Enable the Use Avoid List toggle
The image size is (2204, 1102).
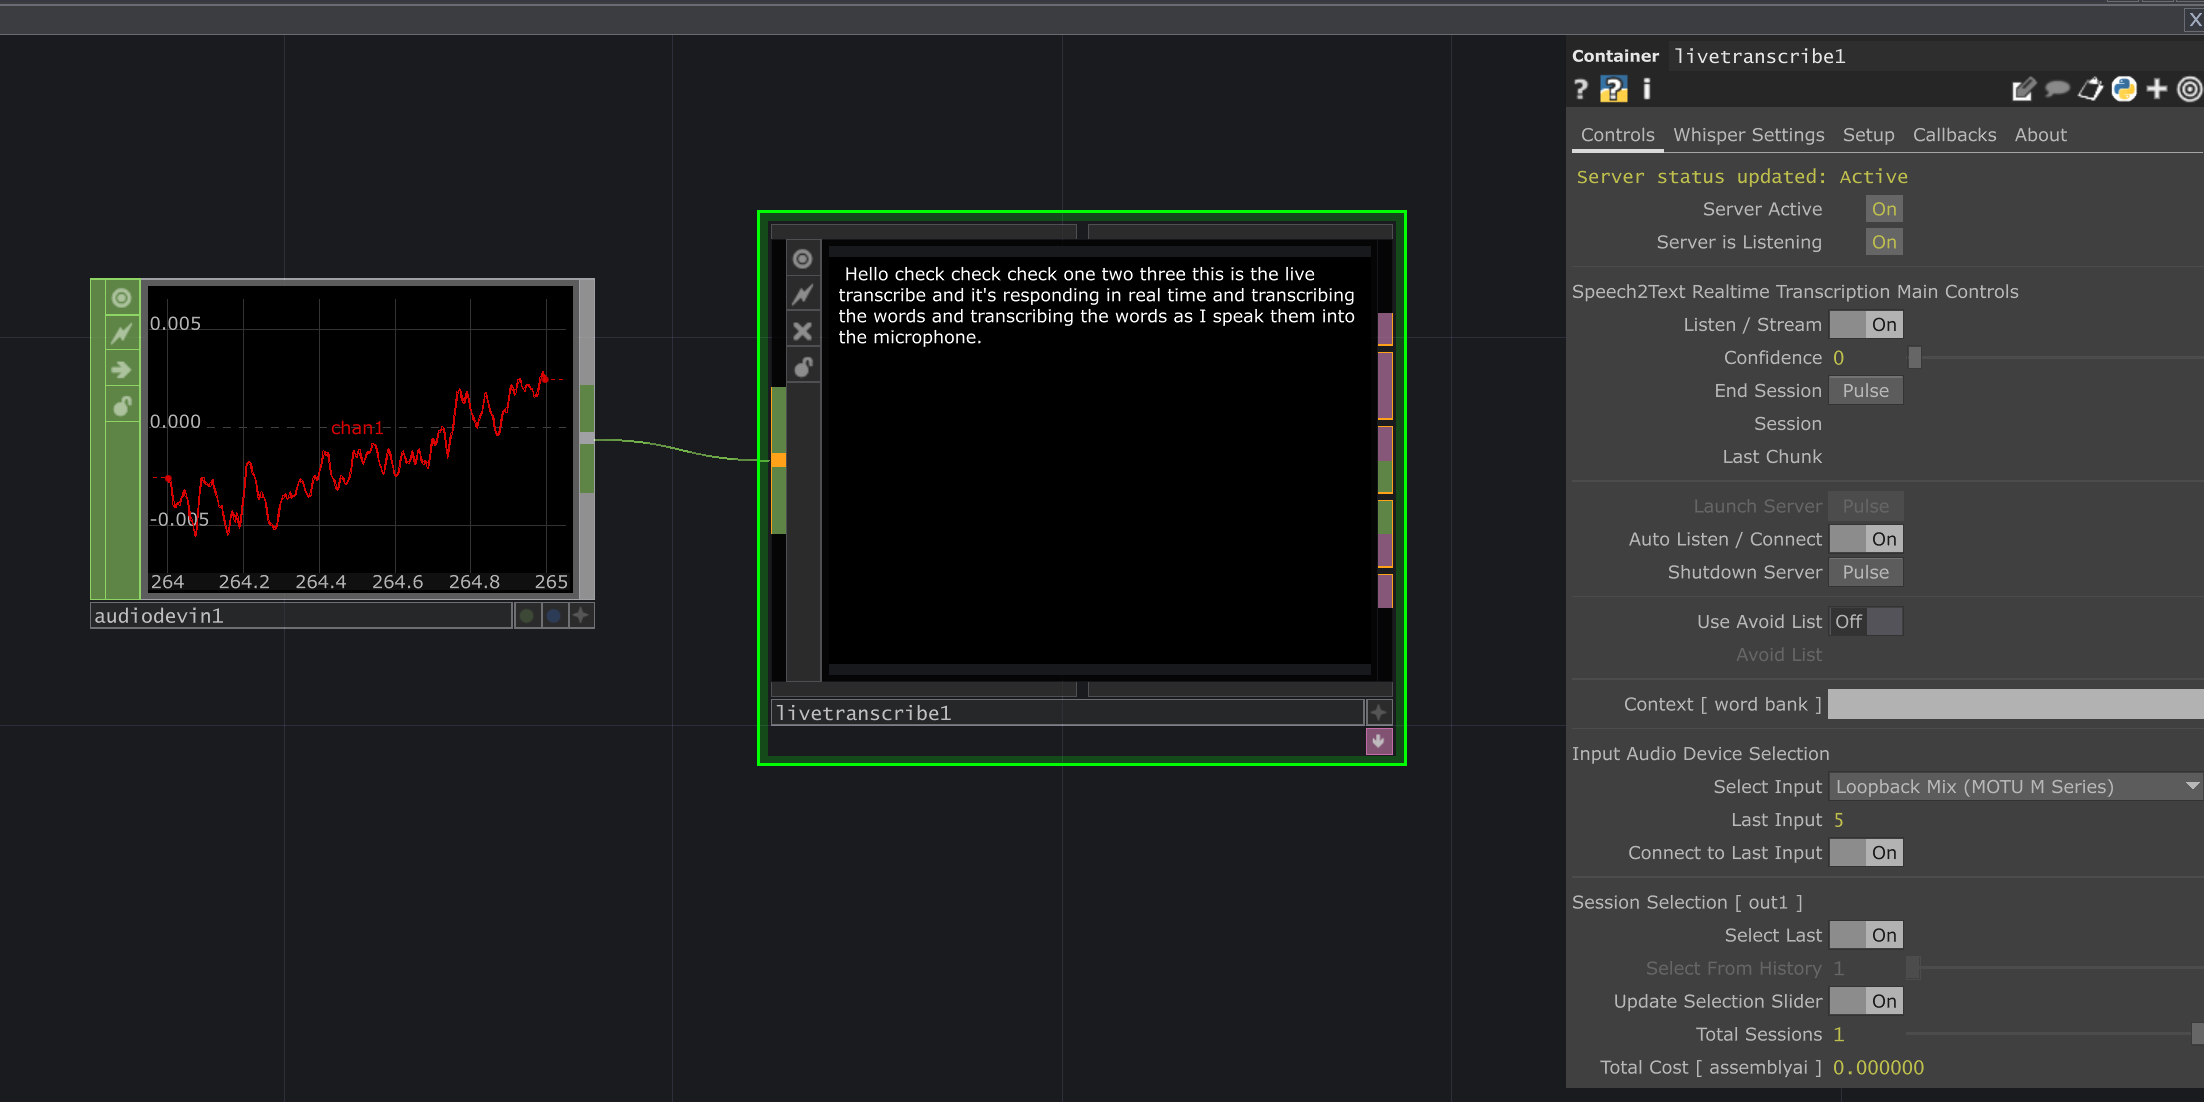[x=1866, y=622]
